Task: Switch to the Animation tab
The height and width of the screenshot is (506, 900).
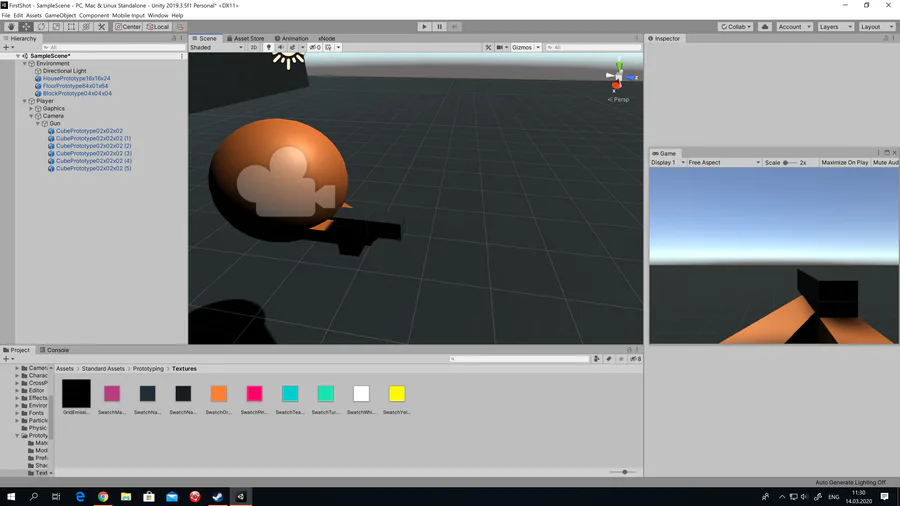Action: tap(291, 38)
